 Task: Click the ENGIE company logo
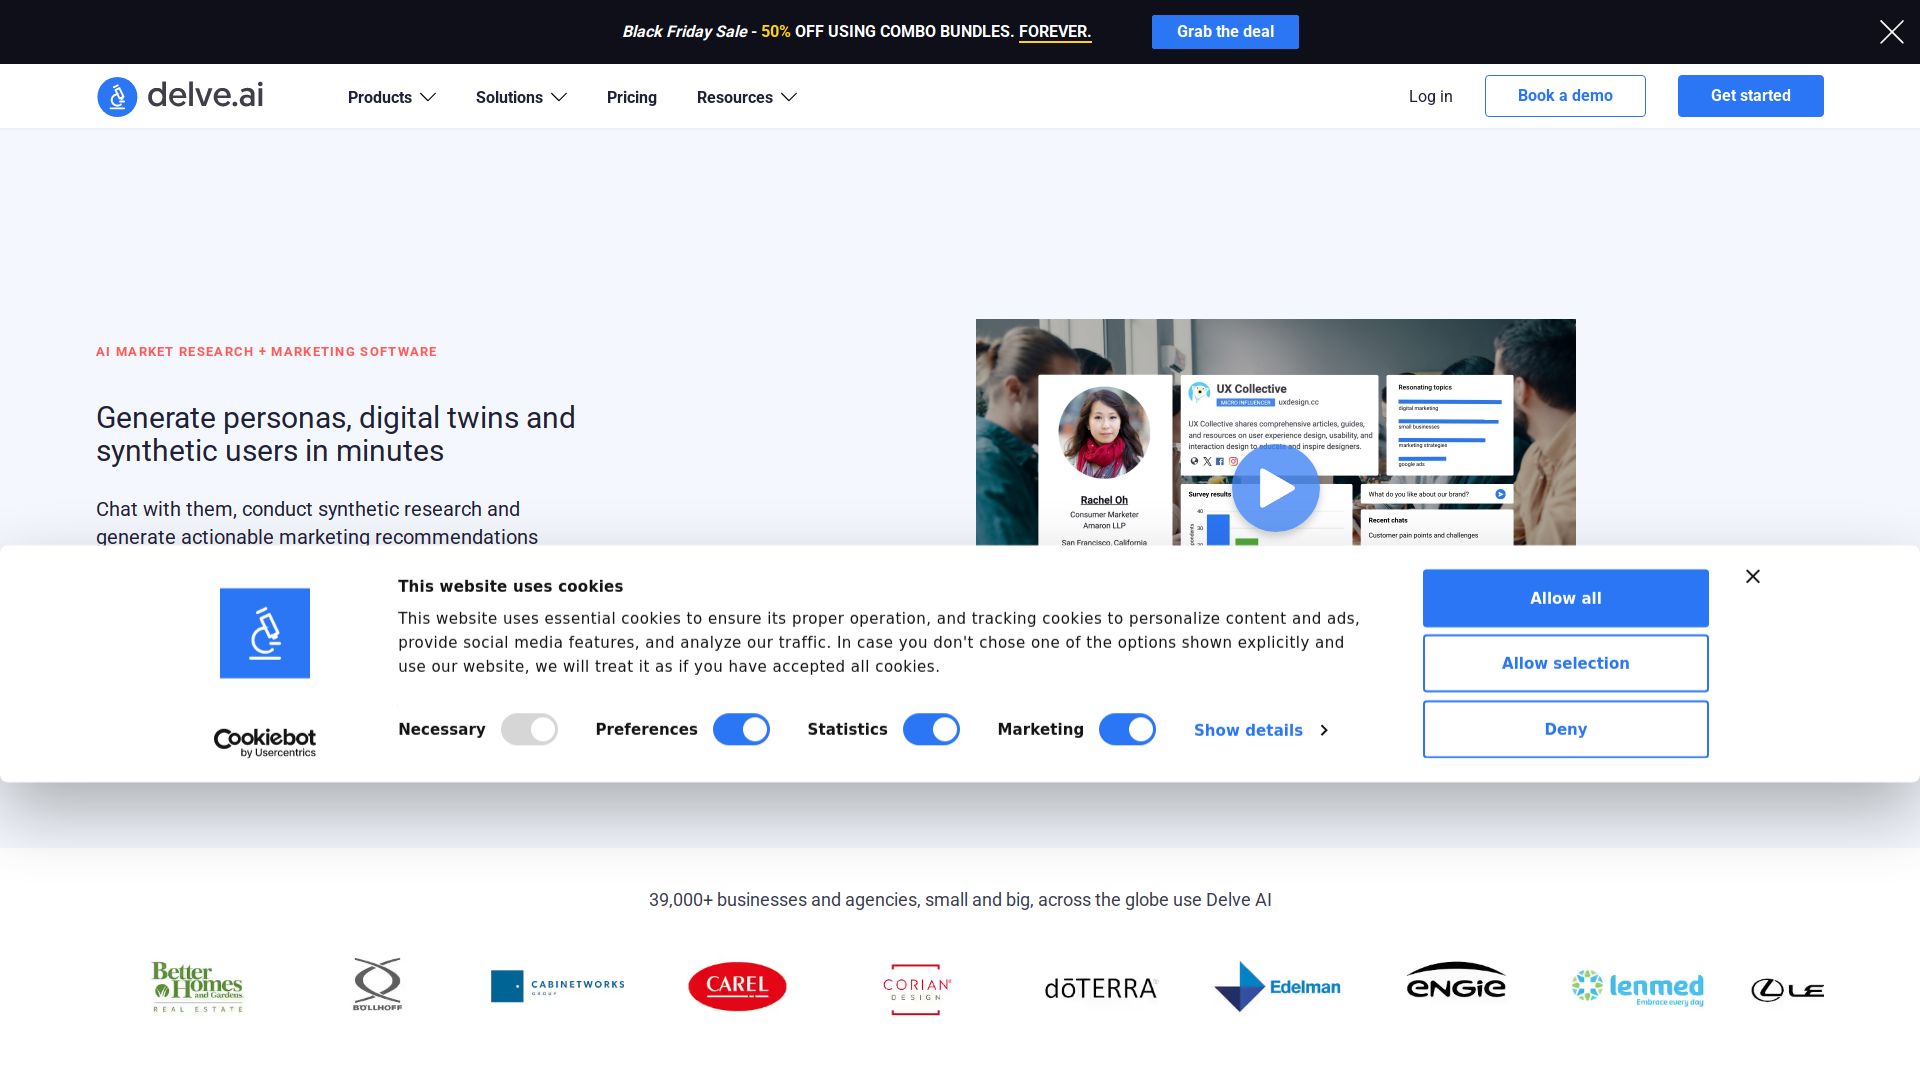[x=1455, y=982]
